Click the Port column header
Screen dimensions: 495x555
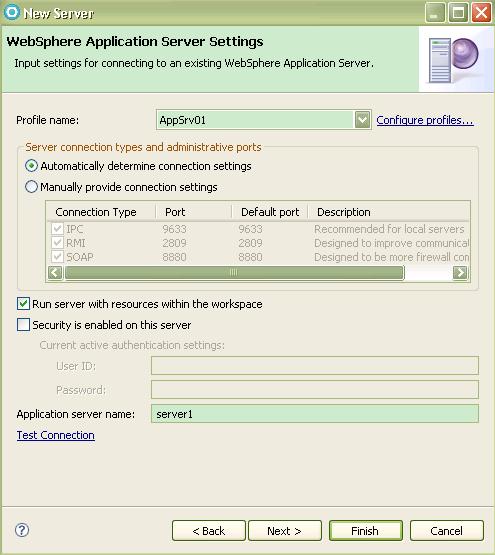(x=194, y=212)
